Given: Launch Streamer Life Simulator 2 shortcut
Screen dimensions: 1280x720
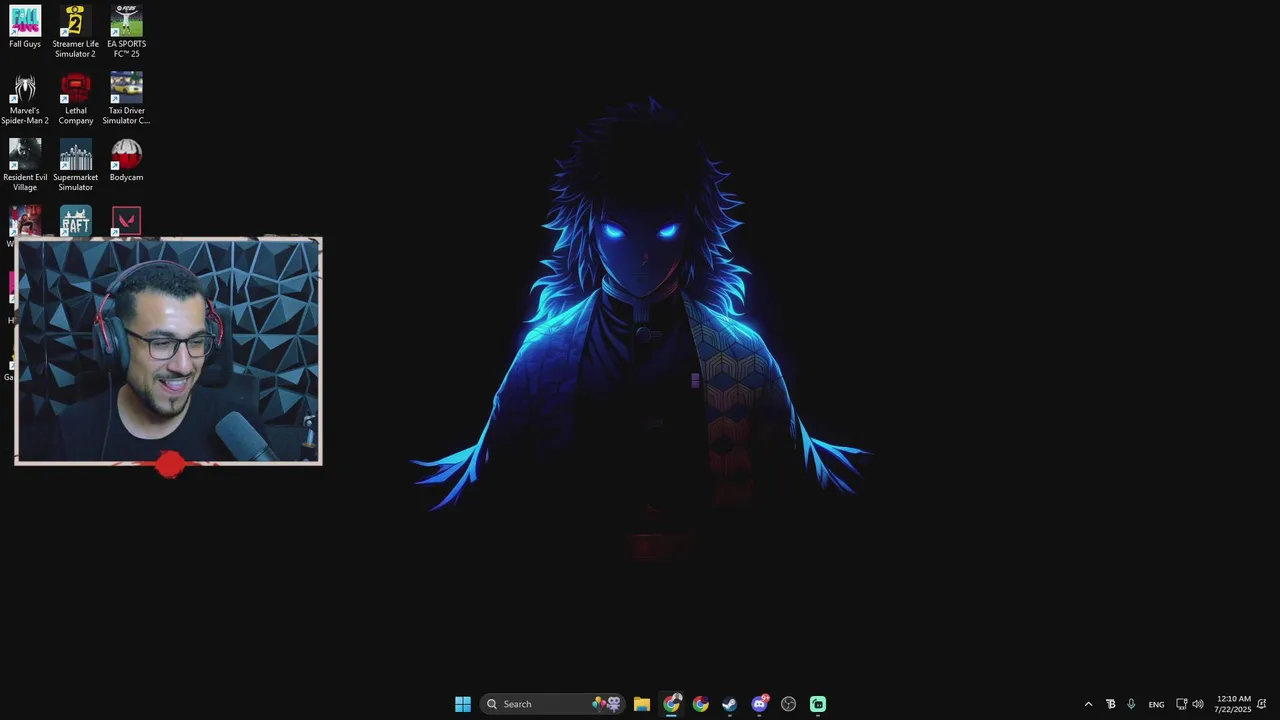Looking at the screenshot, I should pyautogui.click(x=76, y=31).
